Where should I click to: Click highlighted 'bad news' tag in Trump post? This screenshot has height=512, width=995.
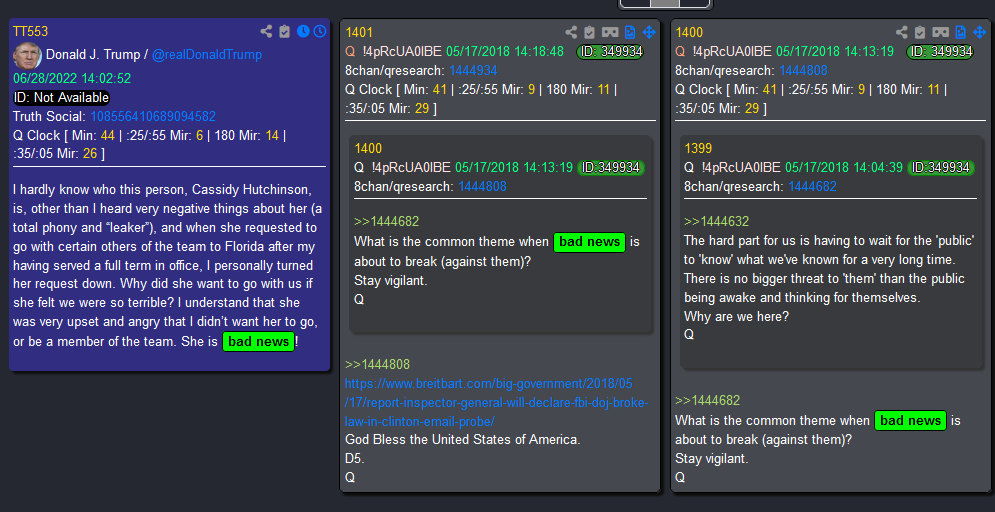[x=258, y=342]
